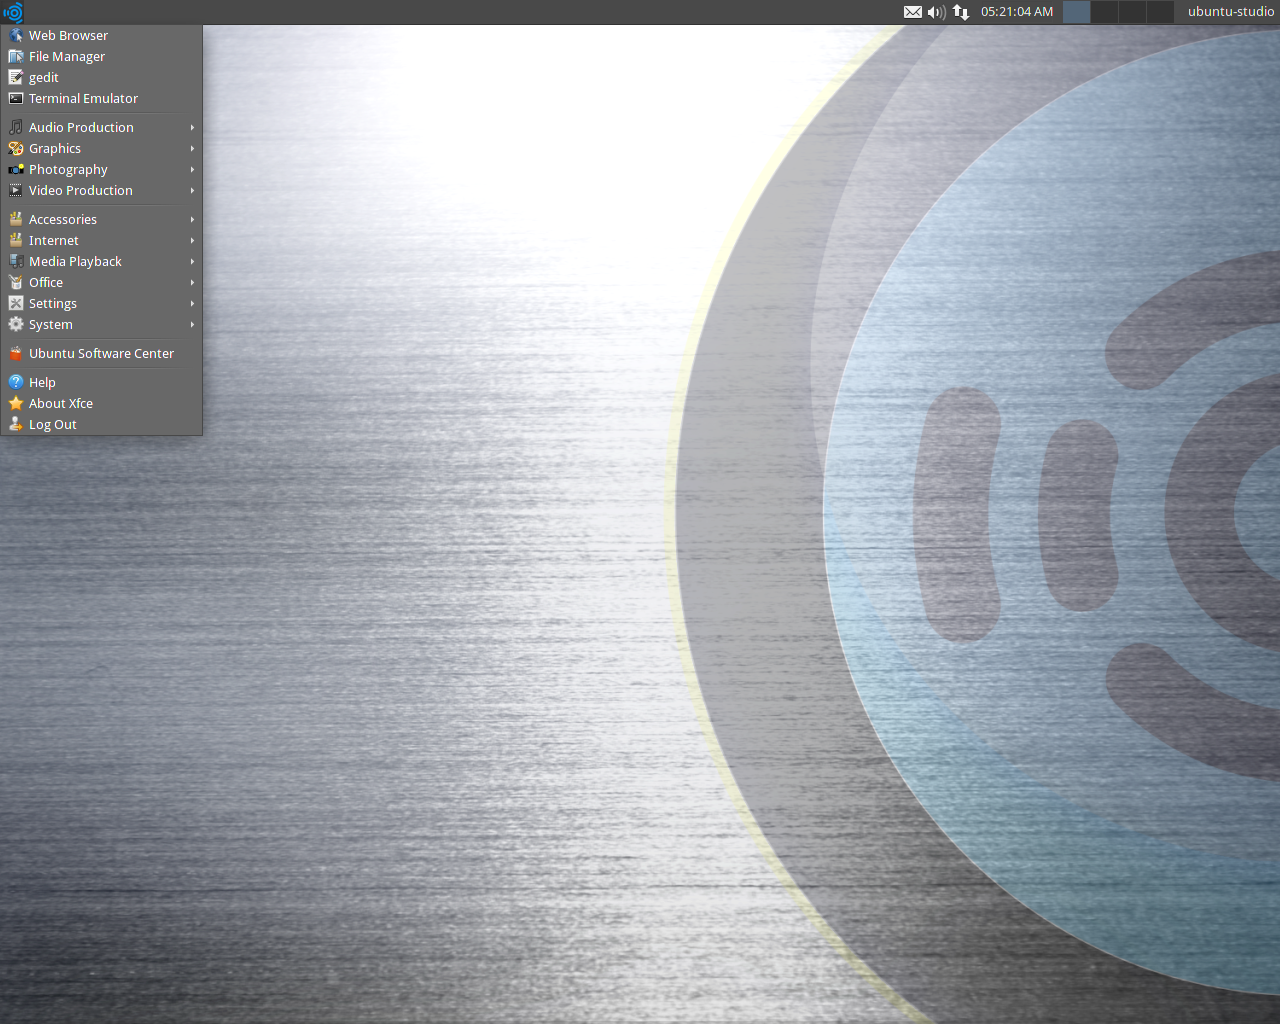Open the volume speaker indicator

click(936, 12)
